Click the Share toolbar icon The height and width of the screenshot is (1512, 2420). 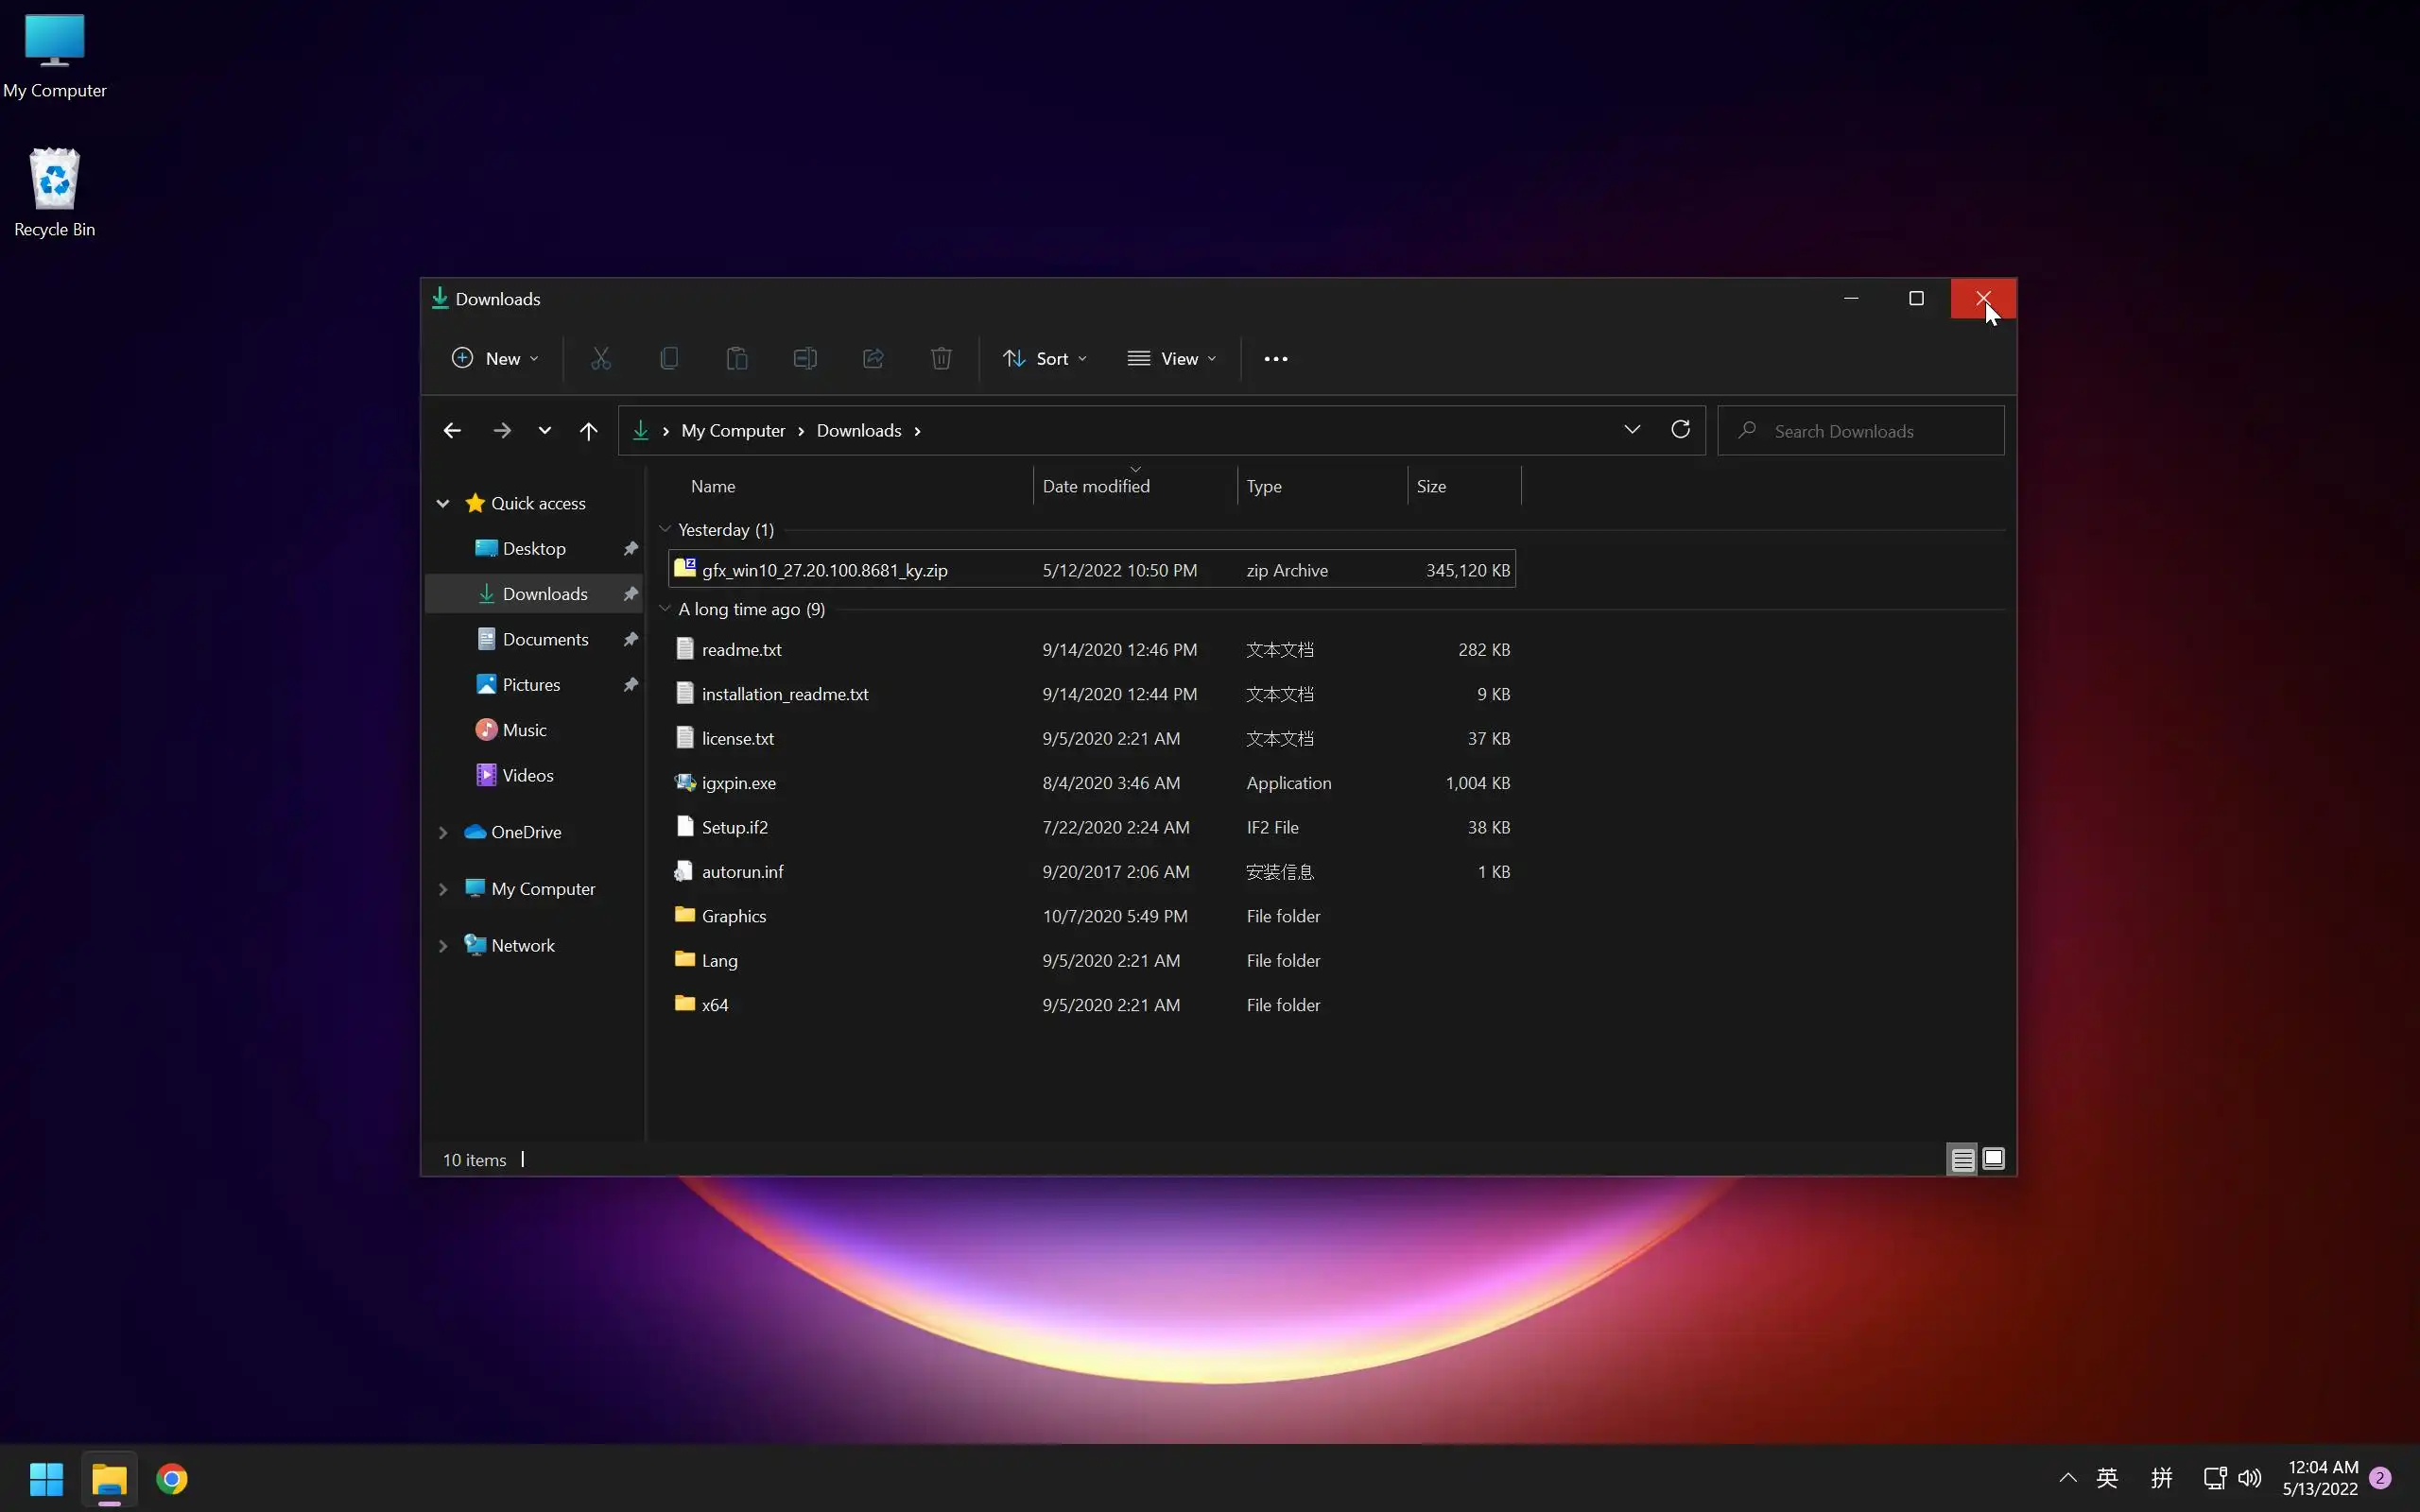click(873, 358)
